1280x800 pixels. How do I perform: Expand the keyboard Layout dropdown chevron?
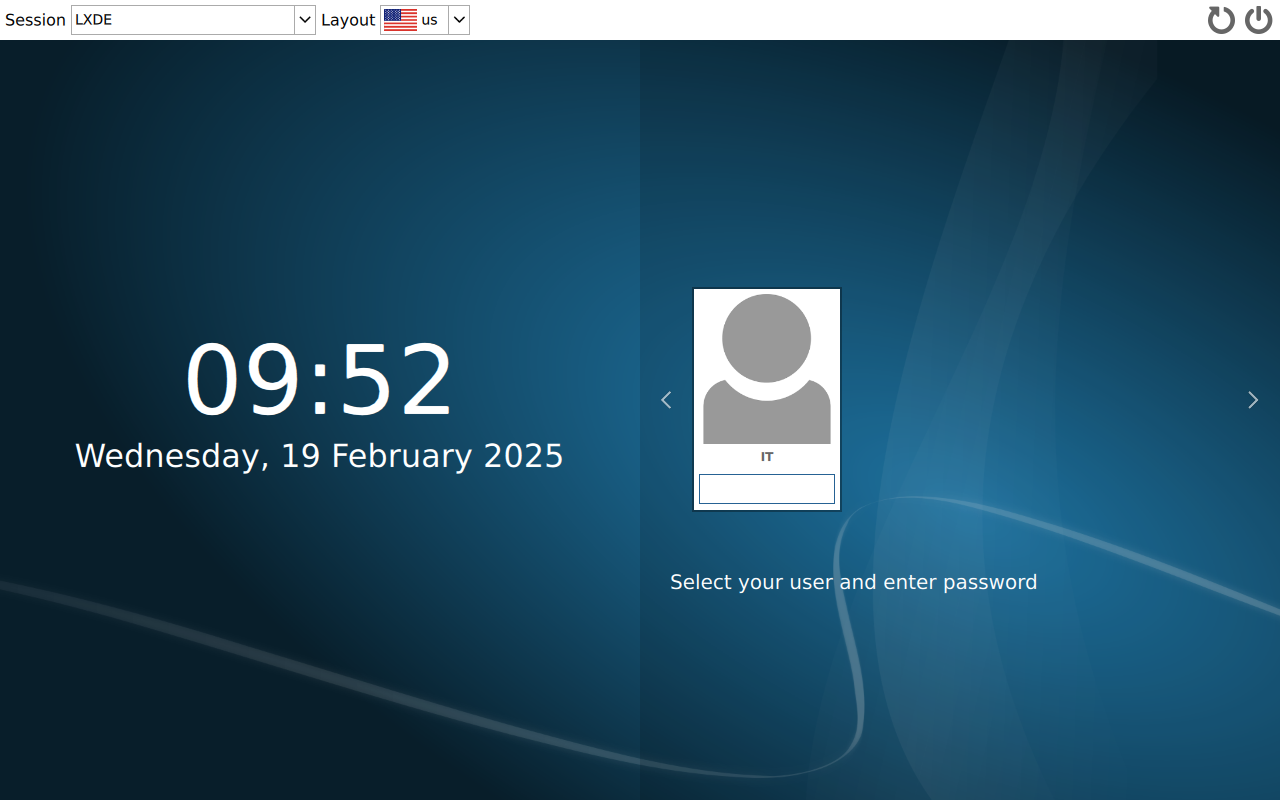tap(458, 19)
